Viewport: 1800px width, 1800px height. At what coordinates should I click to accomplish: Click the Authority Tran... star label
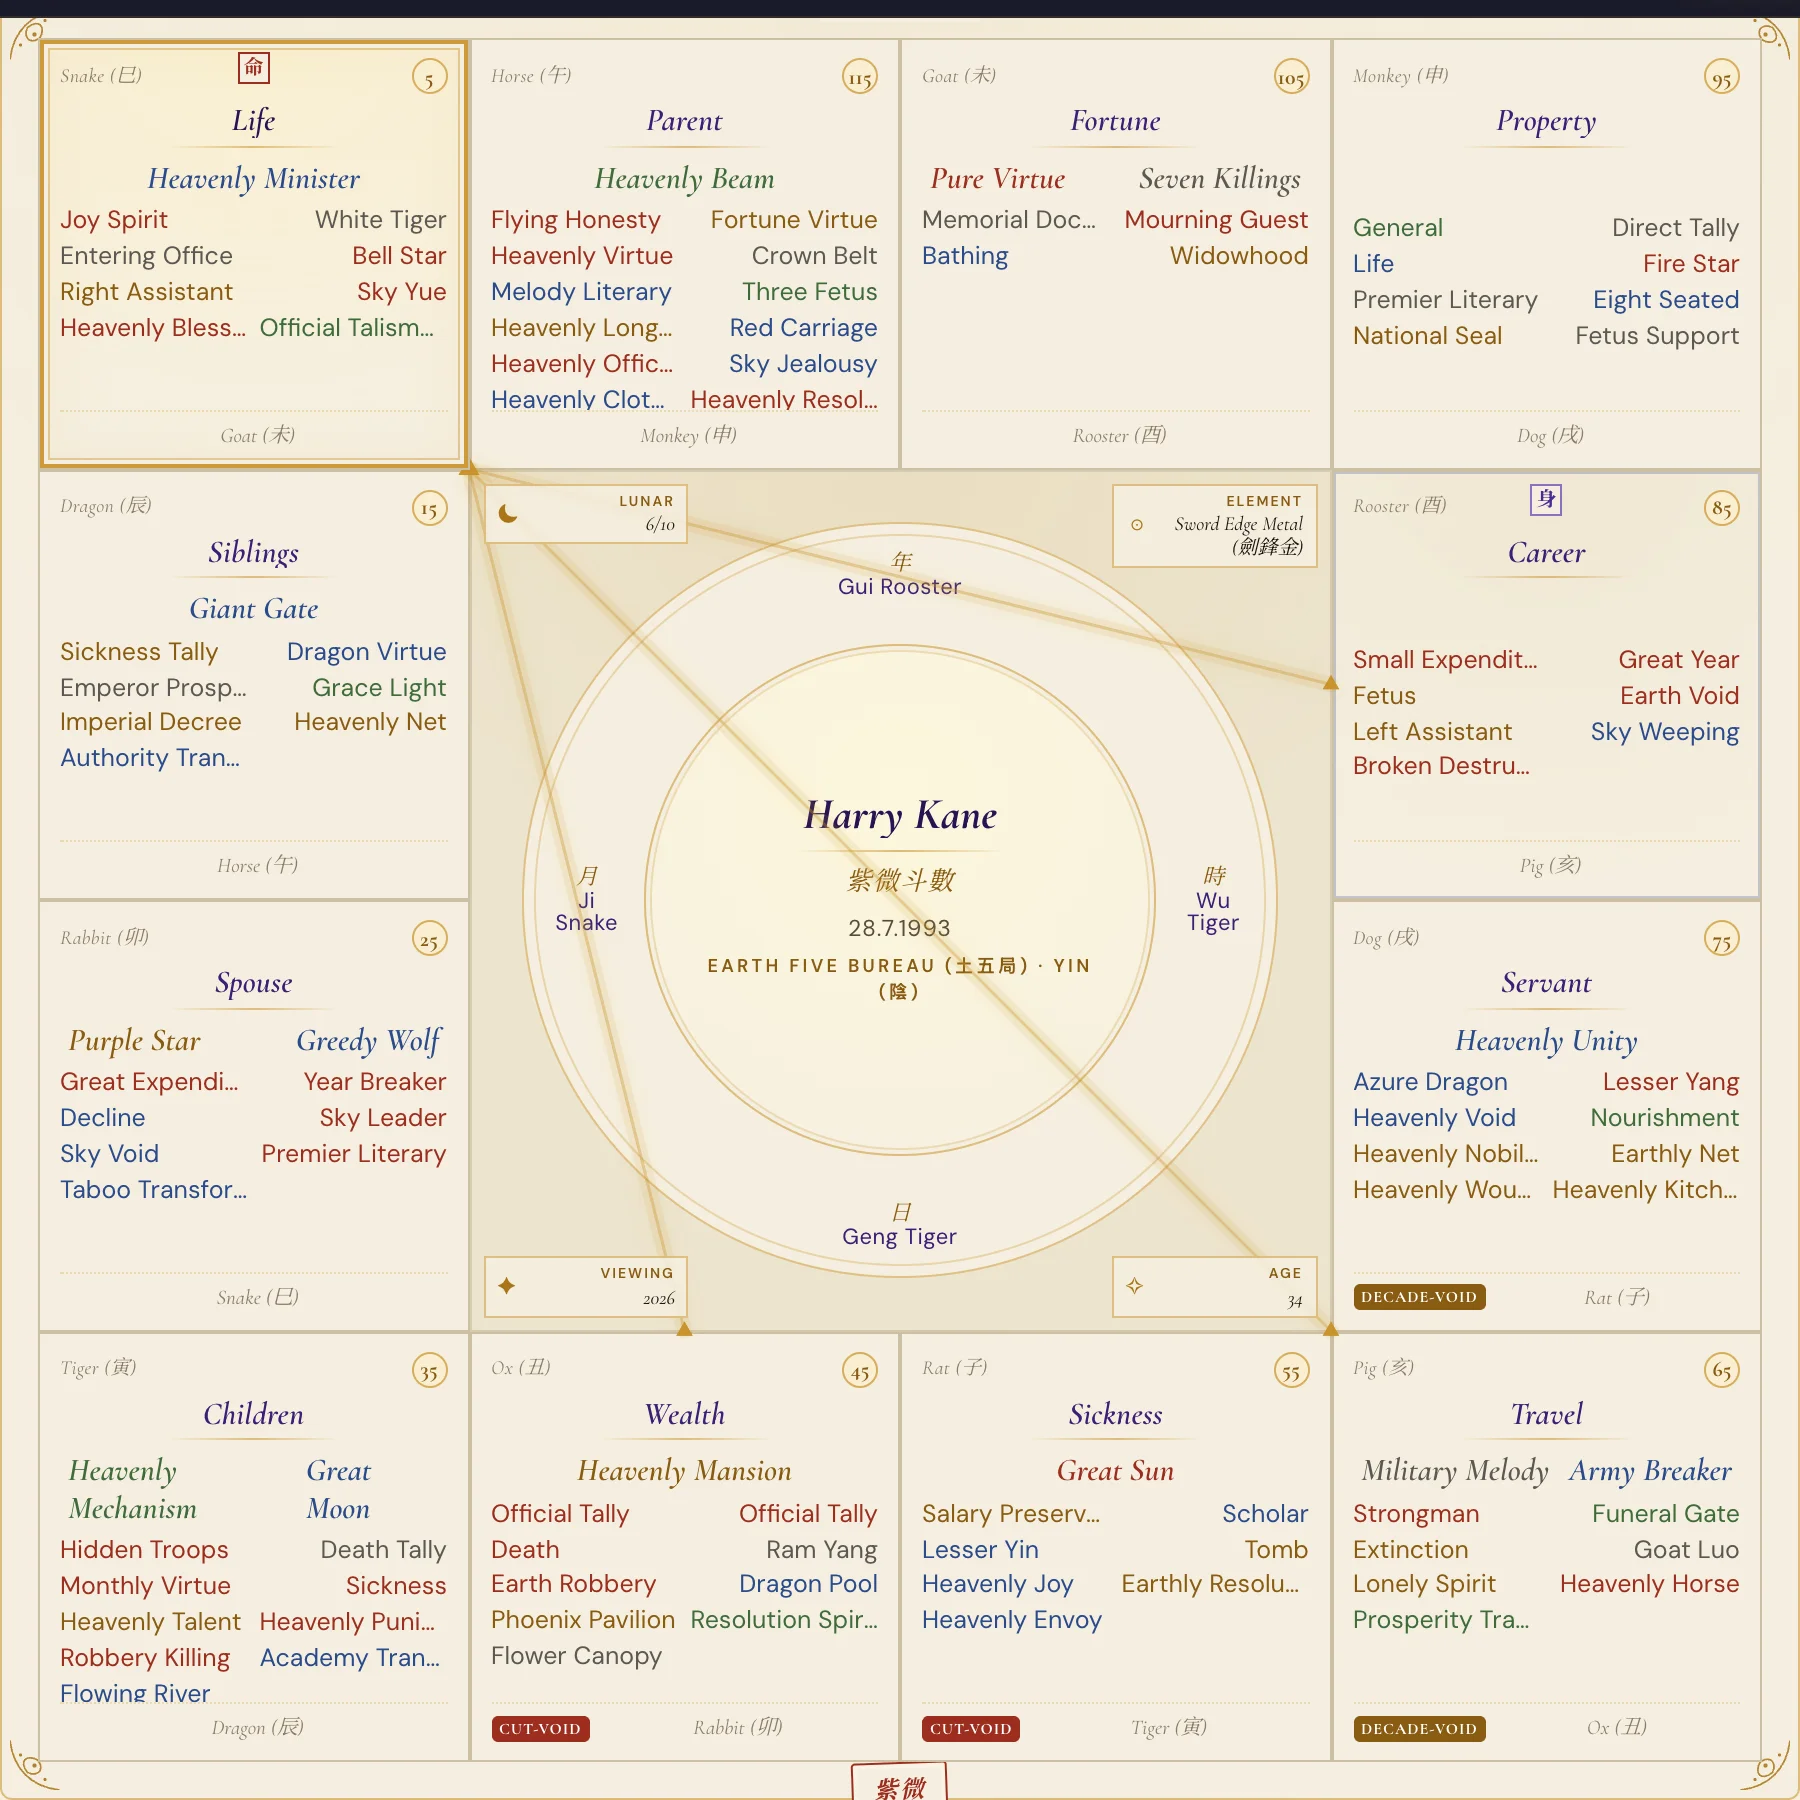(x=150, y=758)
